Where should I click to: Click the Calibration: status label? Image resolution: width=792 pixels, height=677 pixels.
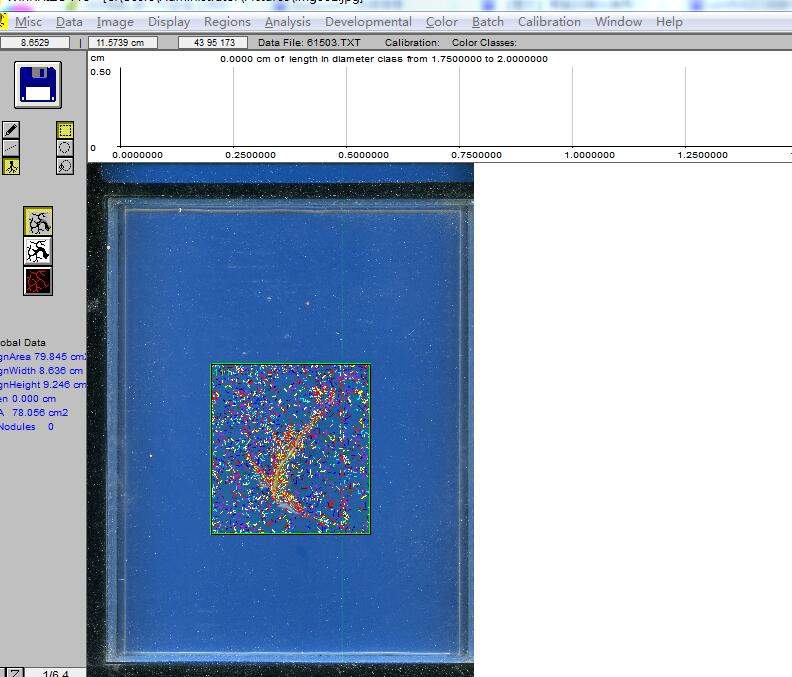(x=412, y=43)
